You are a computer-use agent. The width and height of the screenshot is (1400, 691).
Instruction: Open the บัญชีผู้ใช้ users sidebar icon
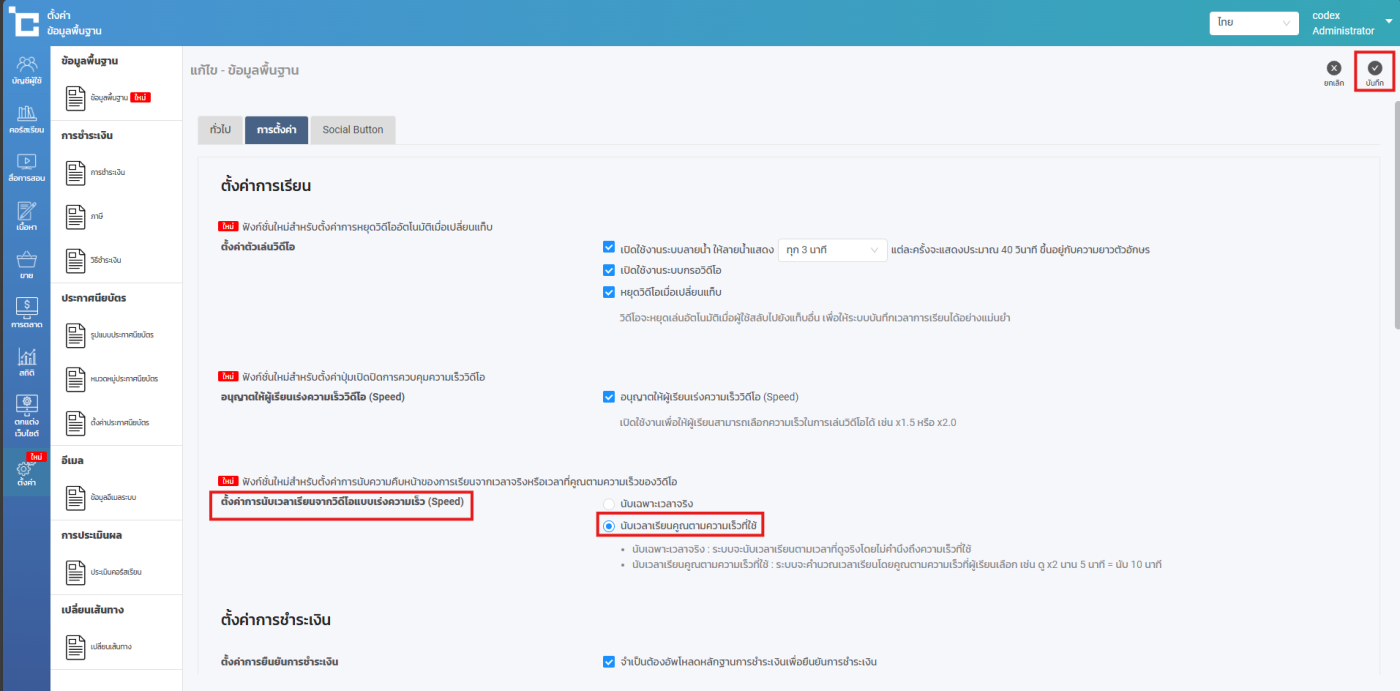(26, 69)
